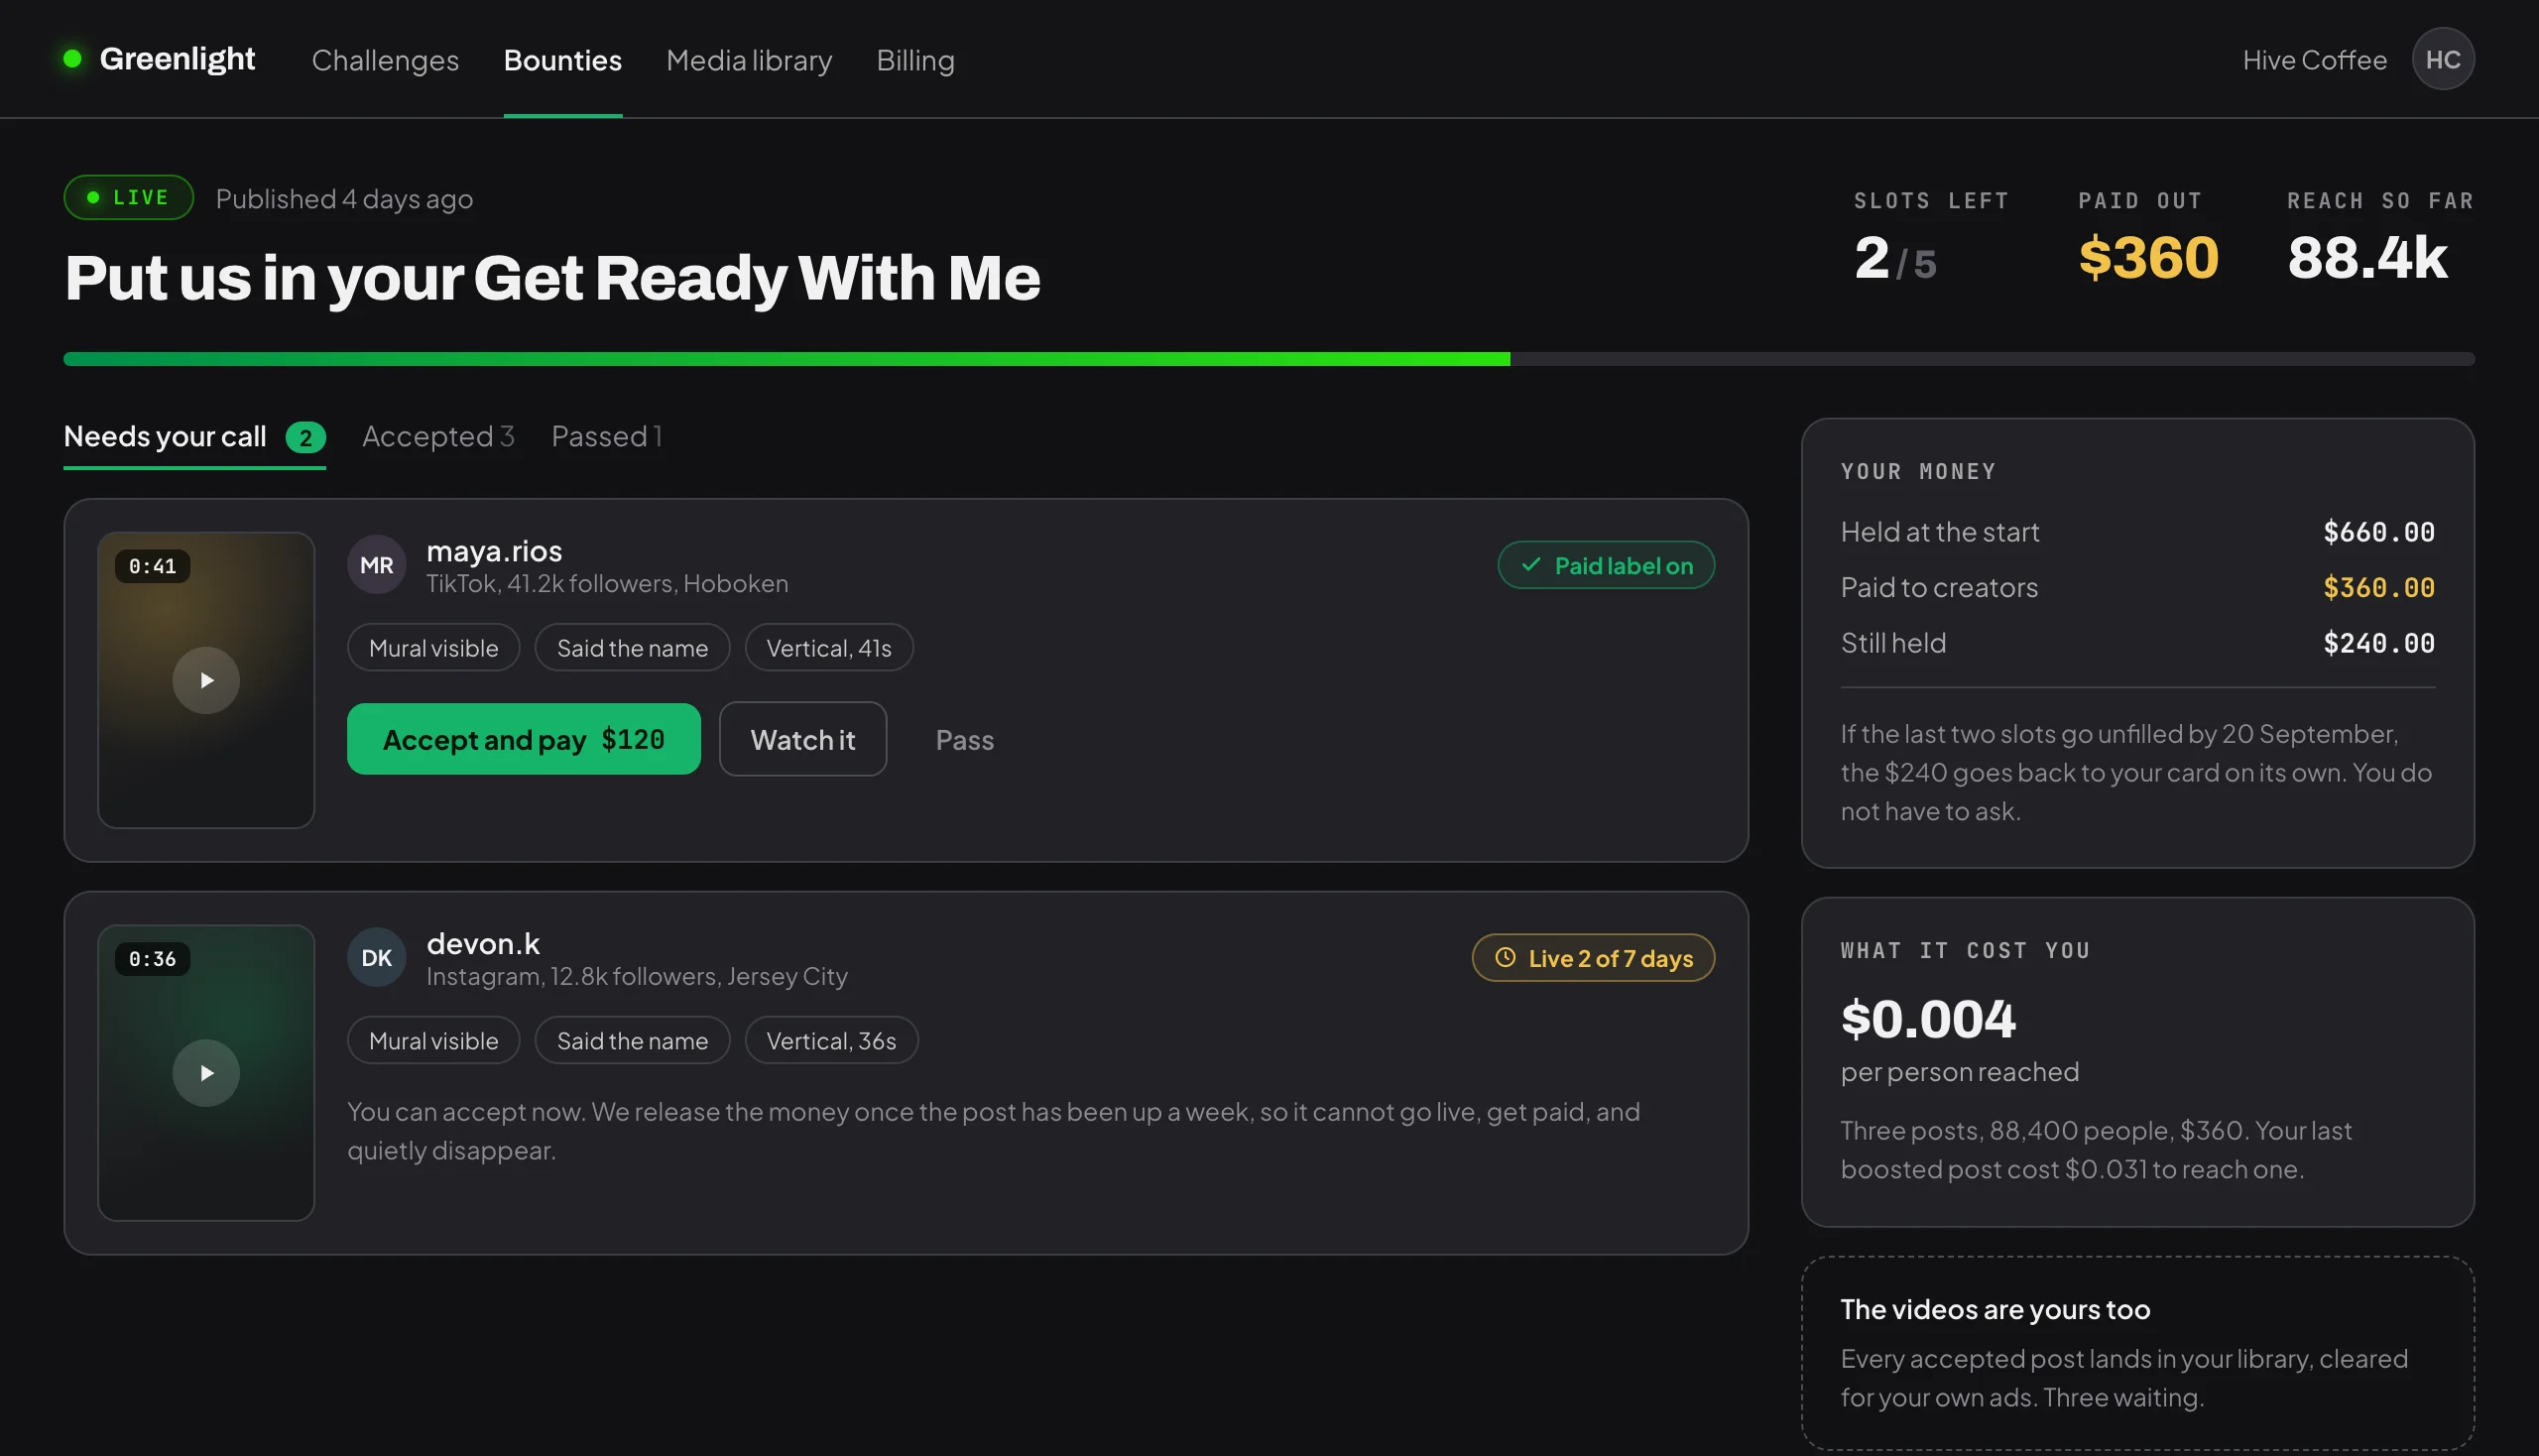Click the green Greenlight logo dot
2539x1456 pixels.
click(x=72, y=58)
